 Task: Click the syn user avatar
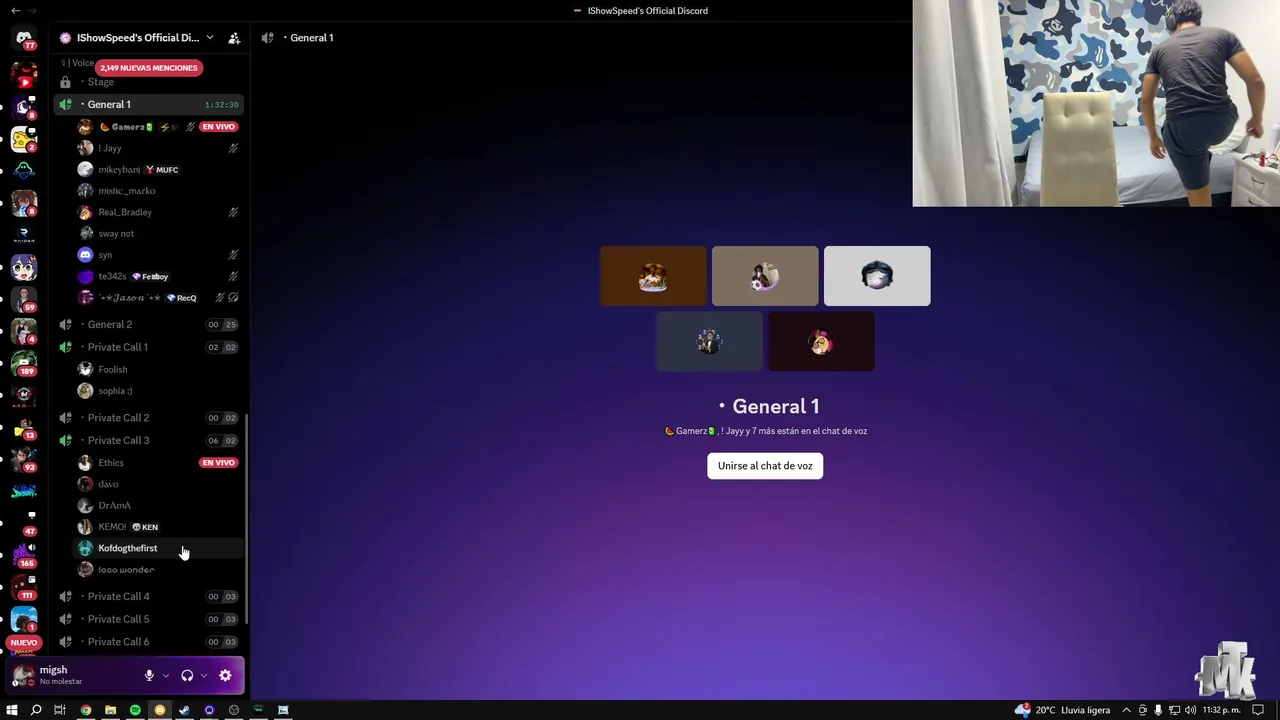[85, 255]
